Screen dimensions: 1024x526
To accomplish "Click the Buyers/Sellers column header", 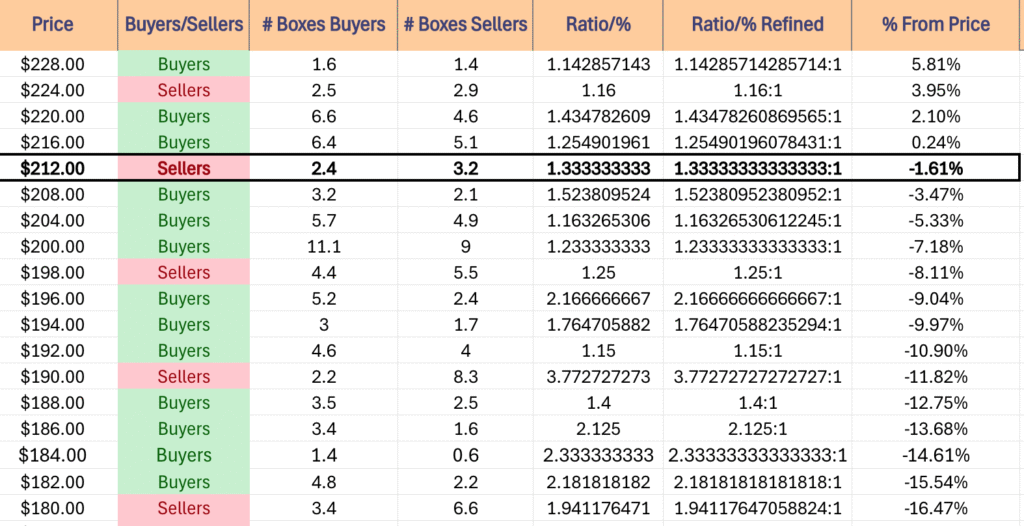I will coord(184,25).
